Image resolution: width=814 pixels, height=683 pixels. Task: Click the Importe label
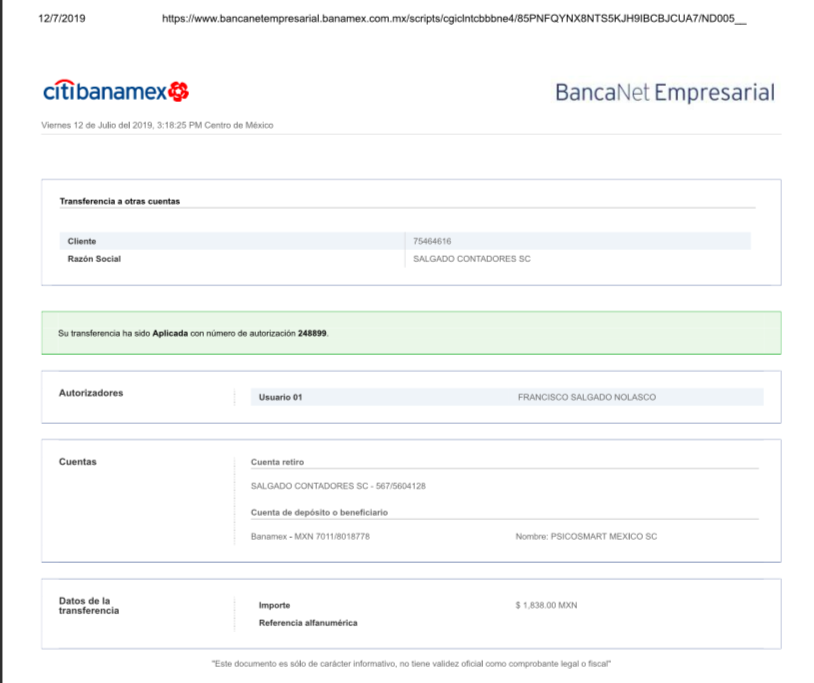275,605
